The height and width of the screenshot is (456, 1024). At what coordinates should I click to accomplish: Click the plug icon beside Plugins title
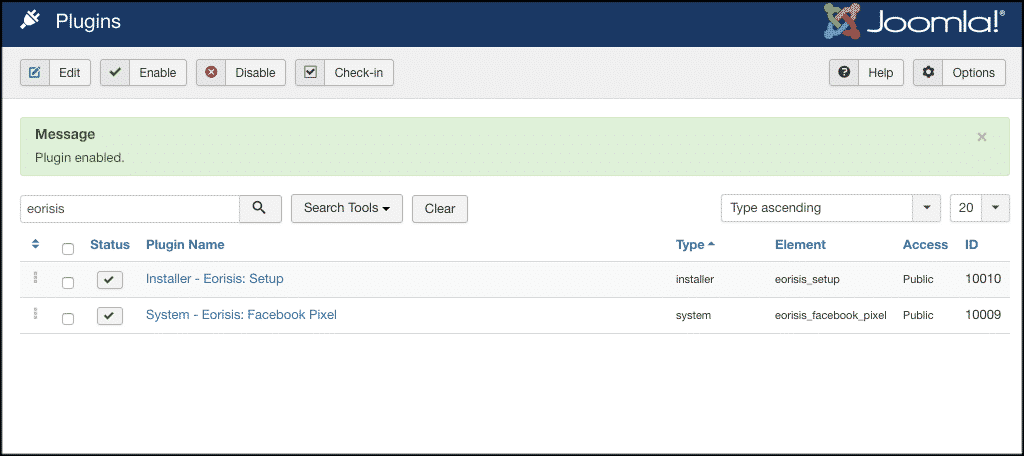tap(31, 22)
